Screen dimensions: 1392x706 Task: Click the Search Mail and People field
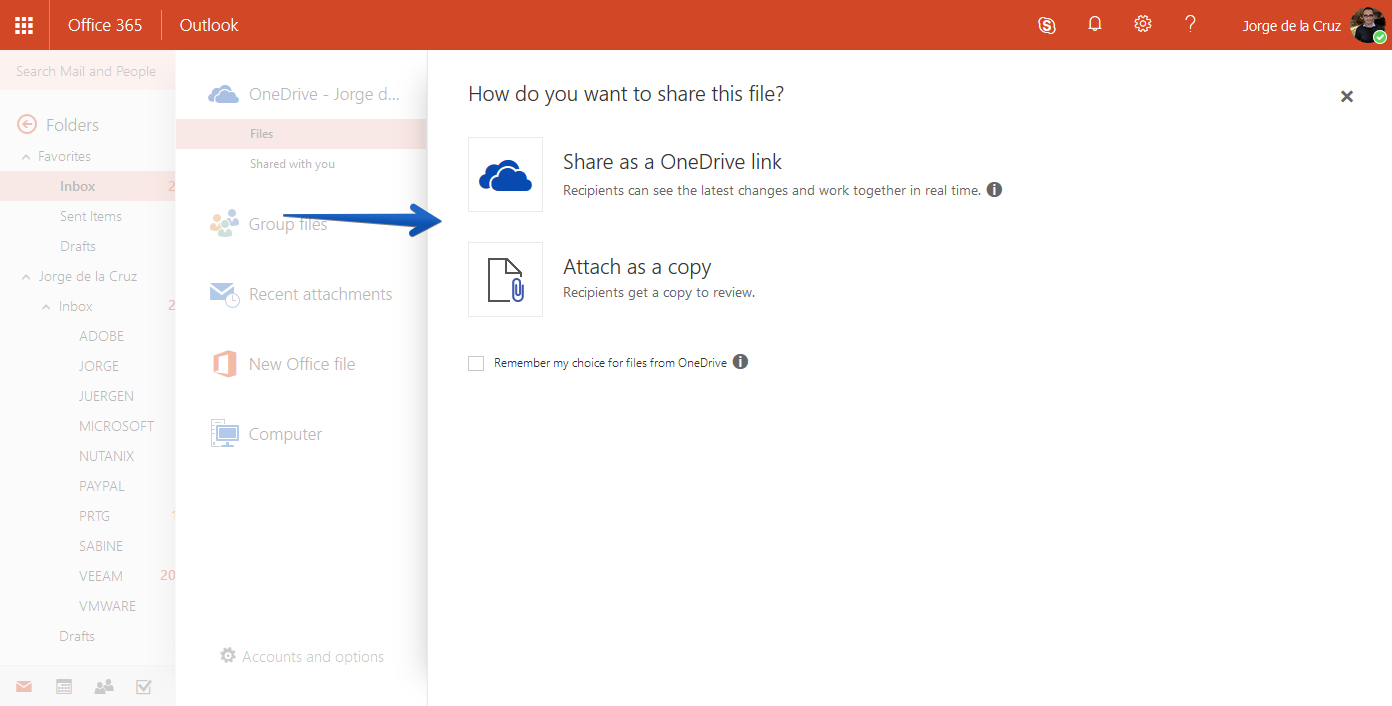click(x=87, y=71)
